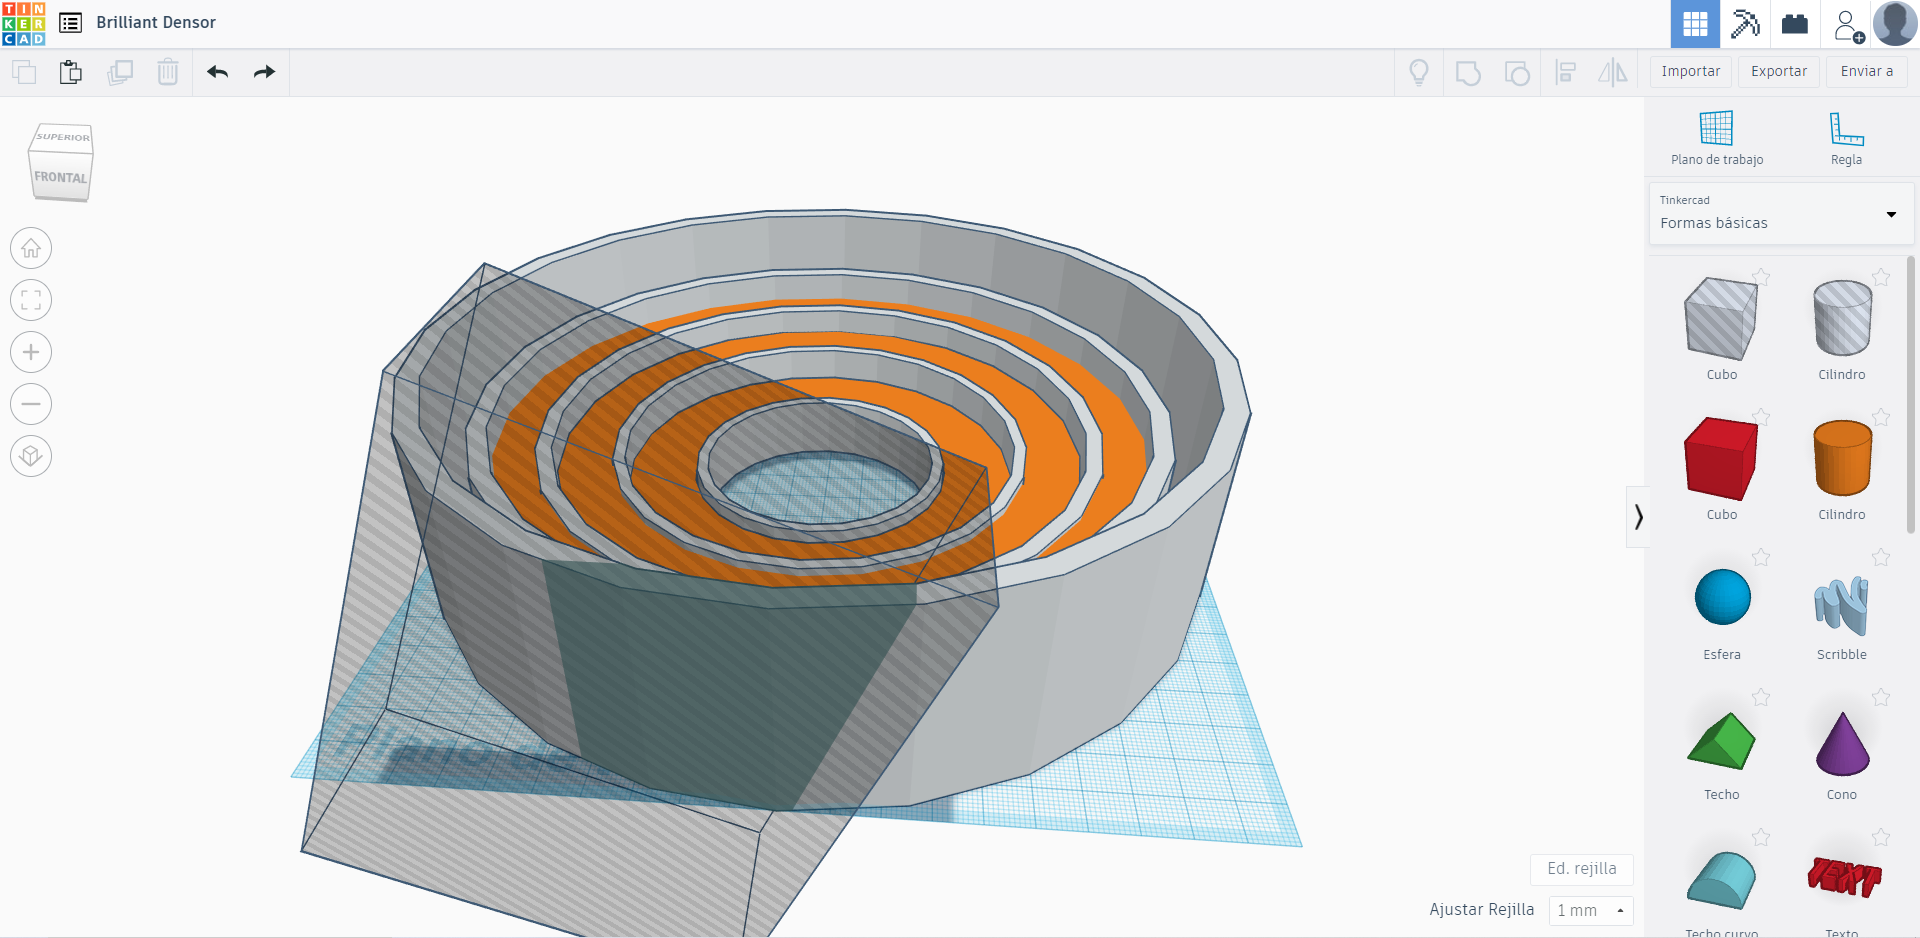
Task: Click the SUPERIOR face of view cube
Action: pos(63,137)
